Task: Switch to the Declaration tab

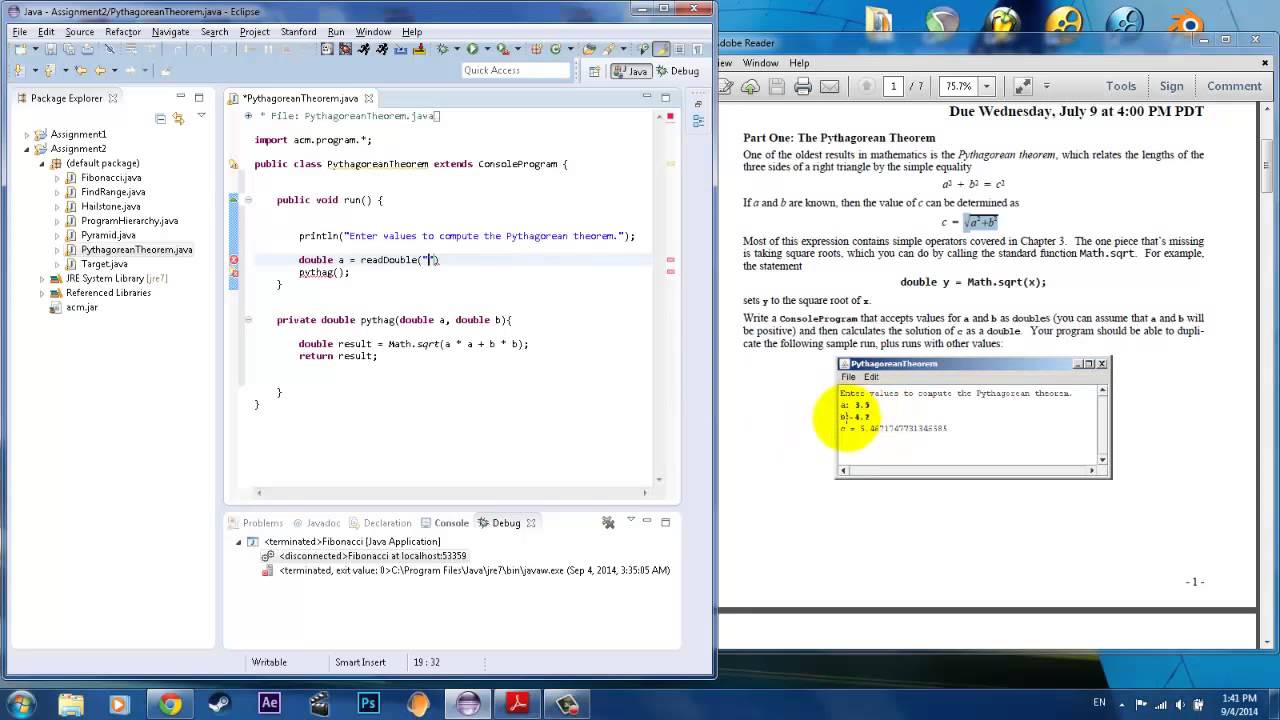Action: click(x=380, y=523)
